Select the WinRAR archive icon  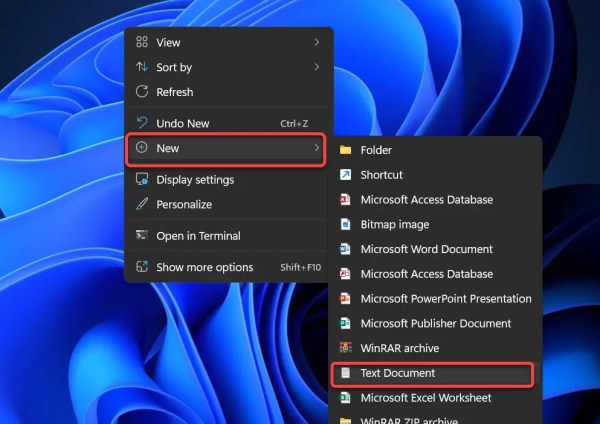[345, 348]
